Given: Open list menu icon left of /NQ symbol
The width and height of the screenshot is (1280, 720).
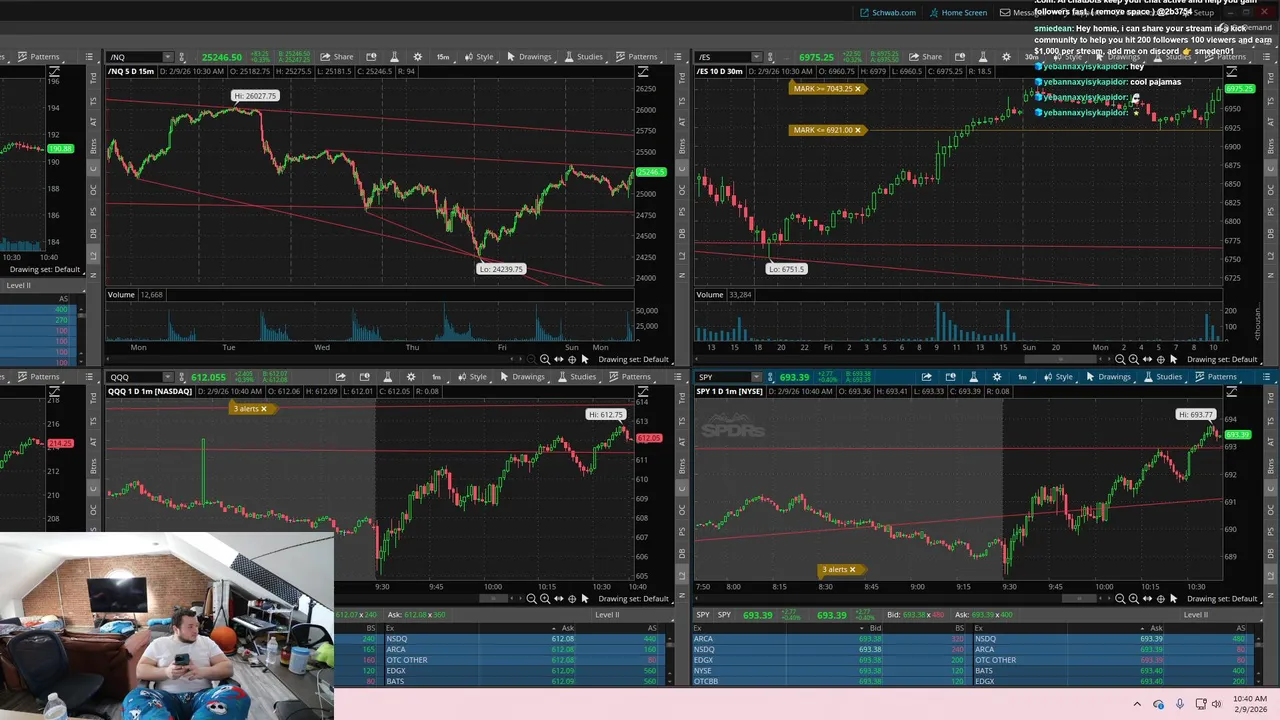Looking at the screenshot, I should 90,57.
